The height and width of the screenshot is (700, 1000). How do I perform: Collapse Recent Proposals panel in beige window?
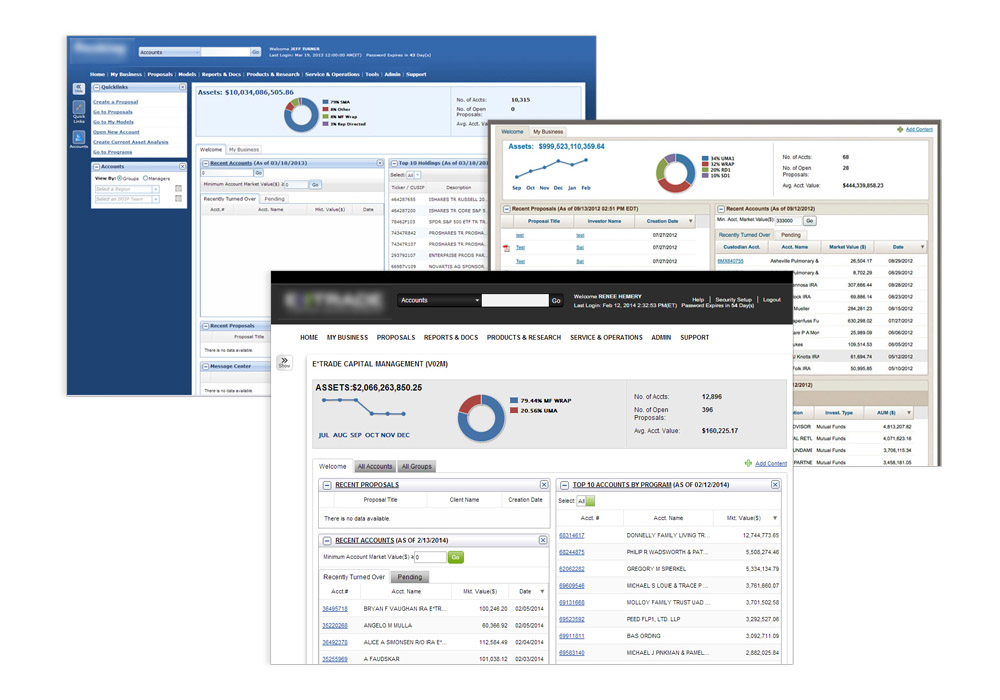506,208
